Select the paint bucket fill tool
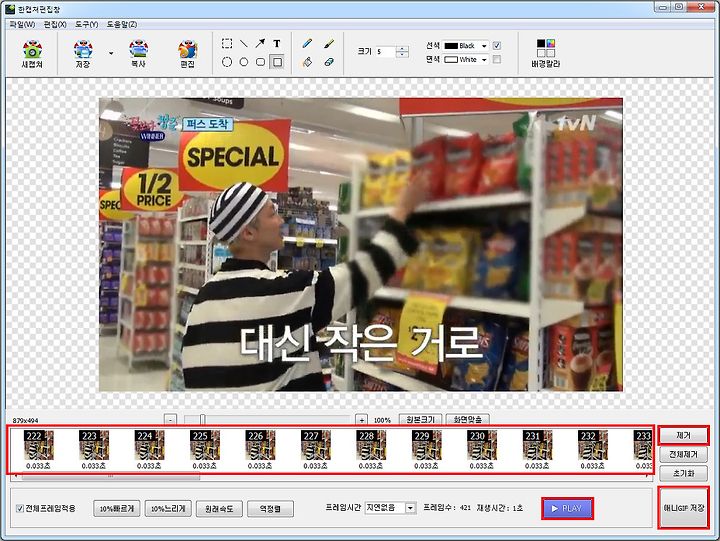This screenshot has height=541, width=720. pos(307,62)
